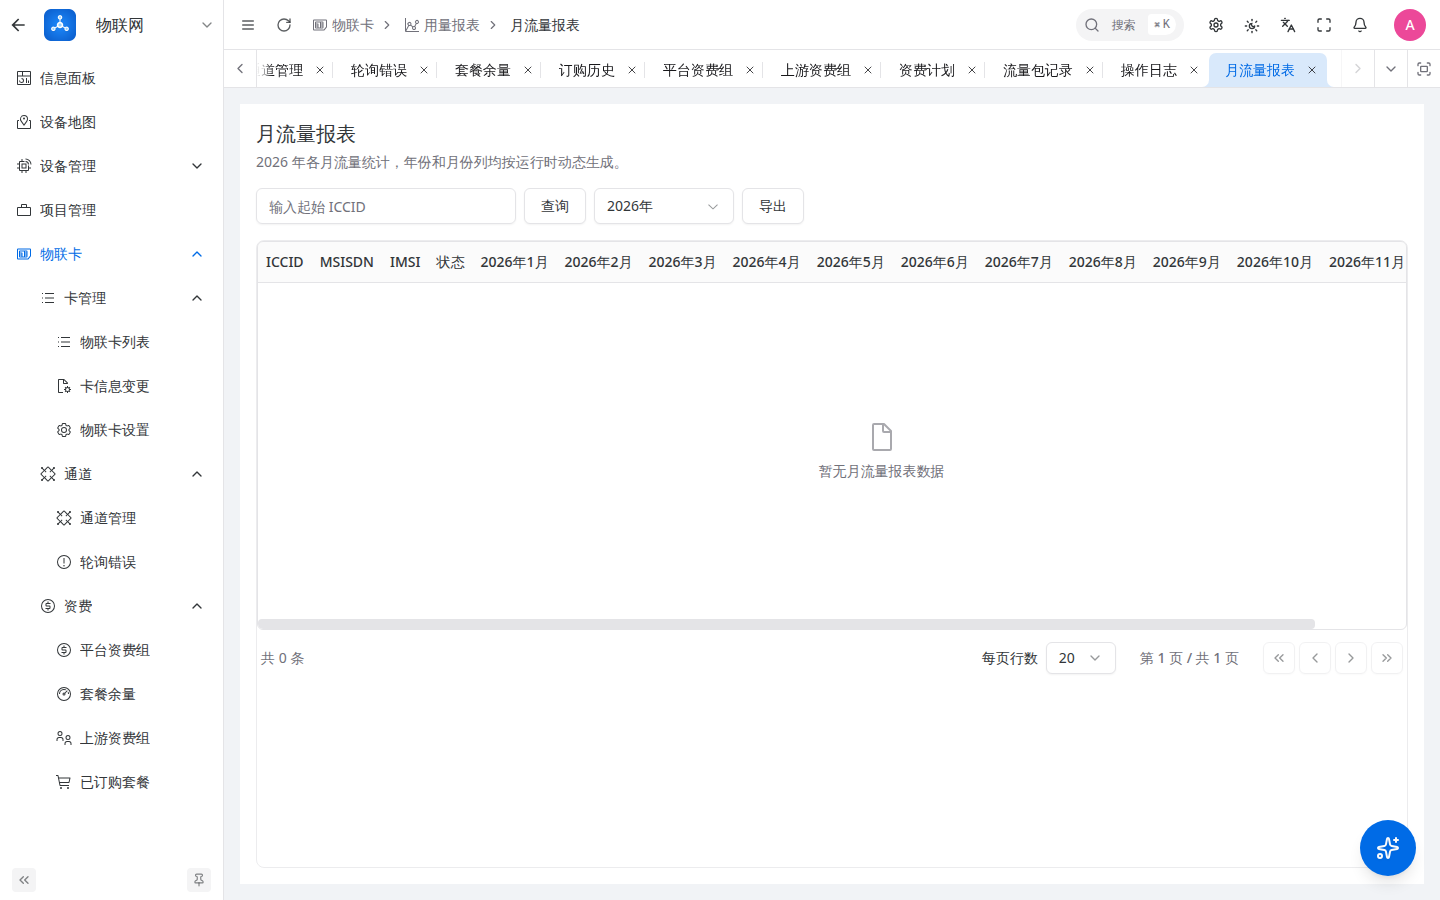Screen dimensions: 1440x900
Task: Collapse sidebar with double-chevron icon
Action: click(x=24, y=880)
